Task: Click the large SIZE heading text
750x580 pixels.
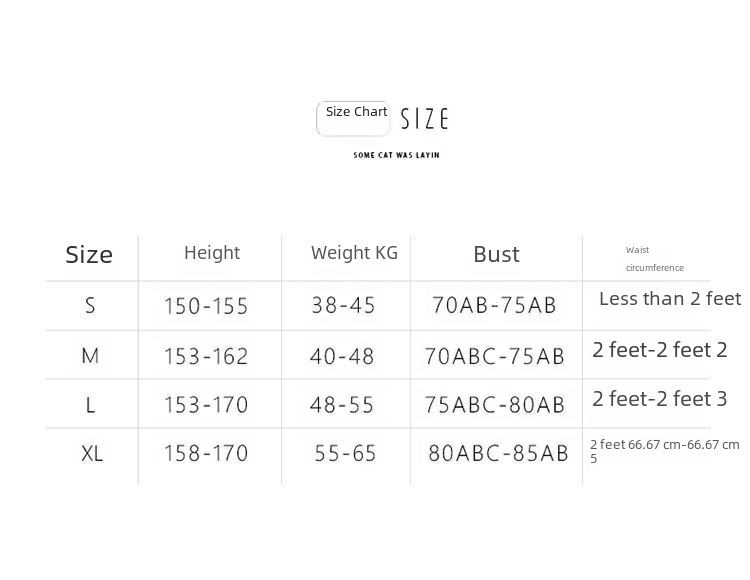Action: 424,120
